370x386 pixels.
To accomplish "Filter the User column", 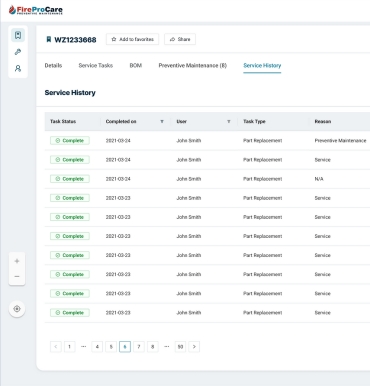I will [x=229, y=121].
